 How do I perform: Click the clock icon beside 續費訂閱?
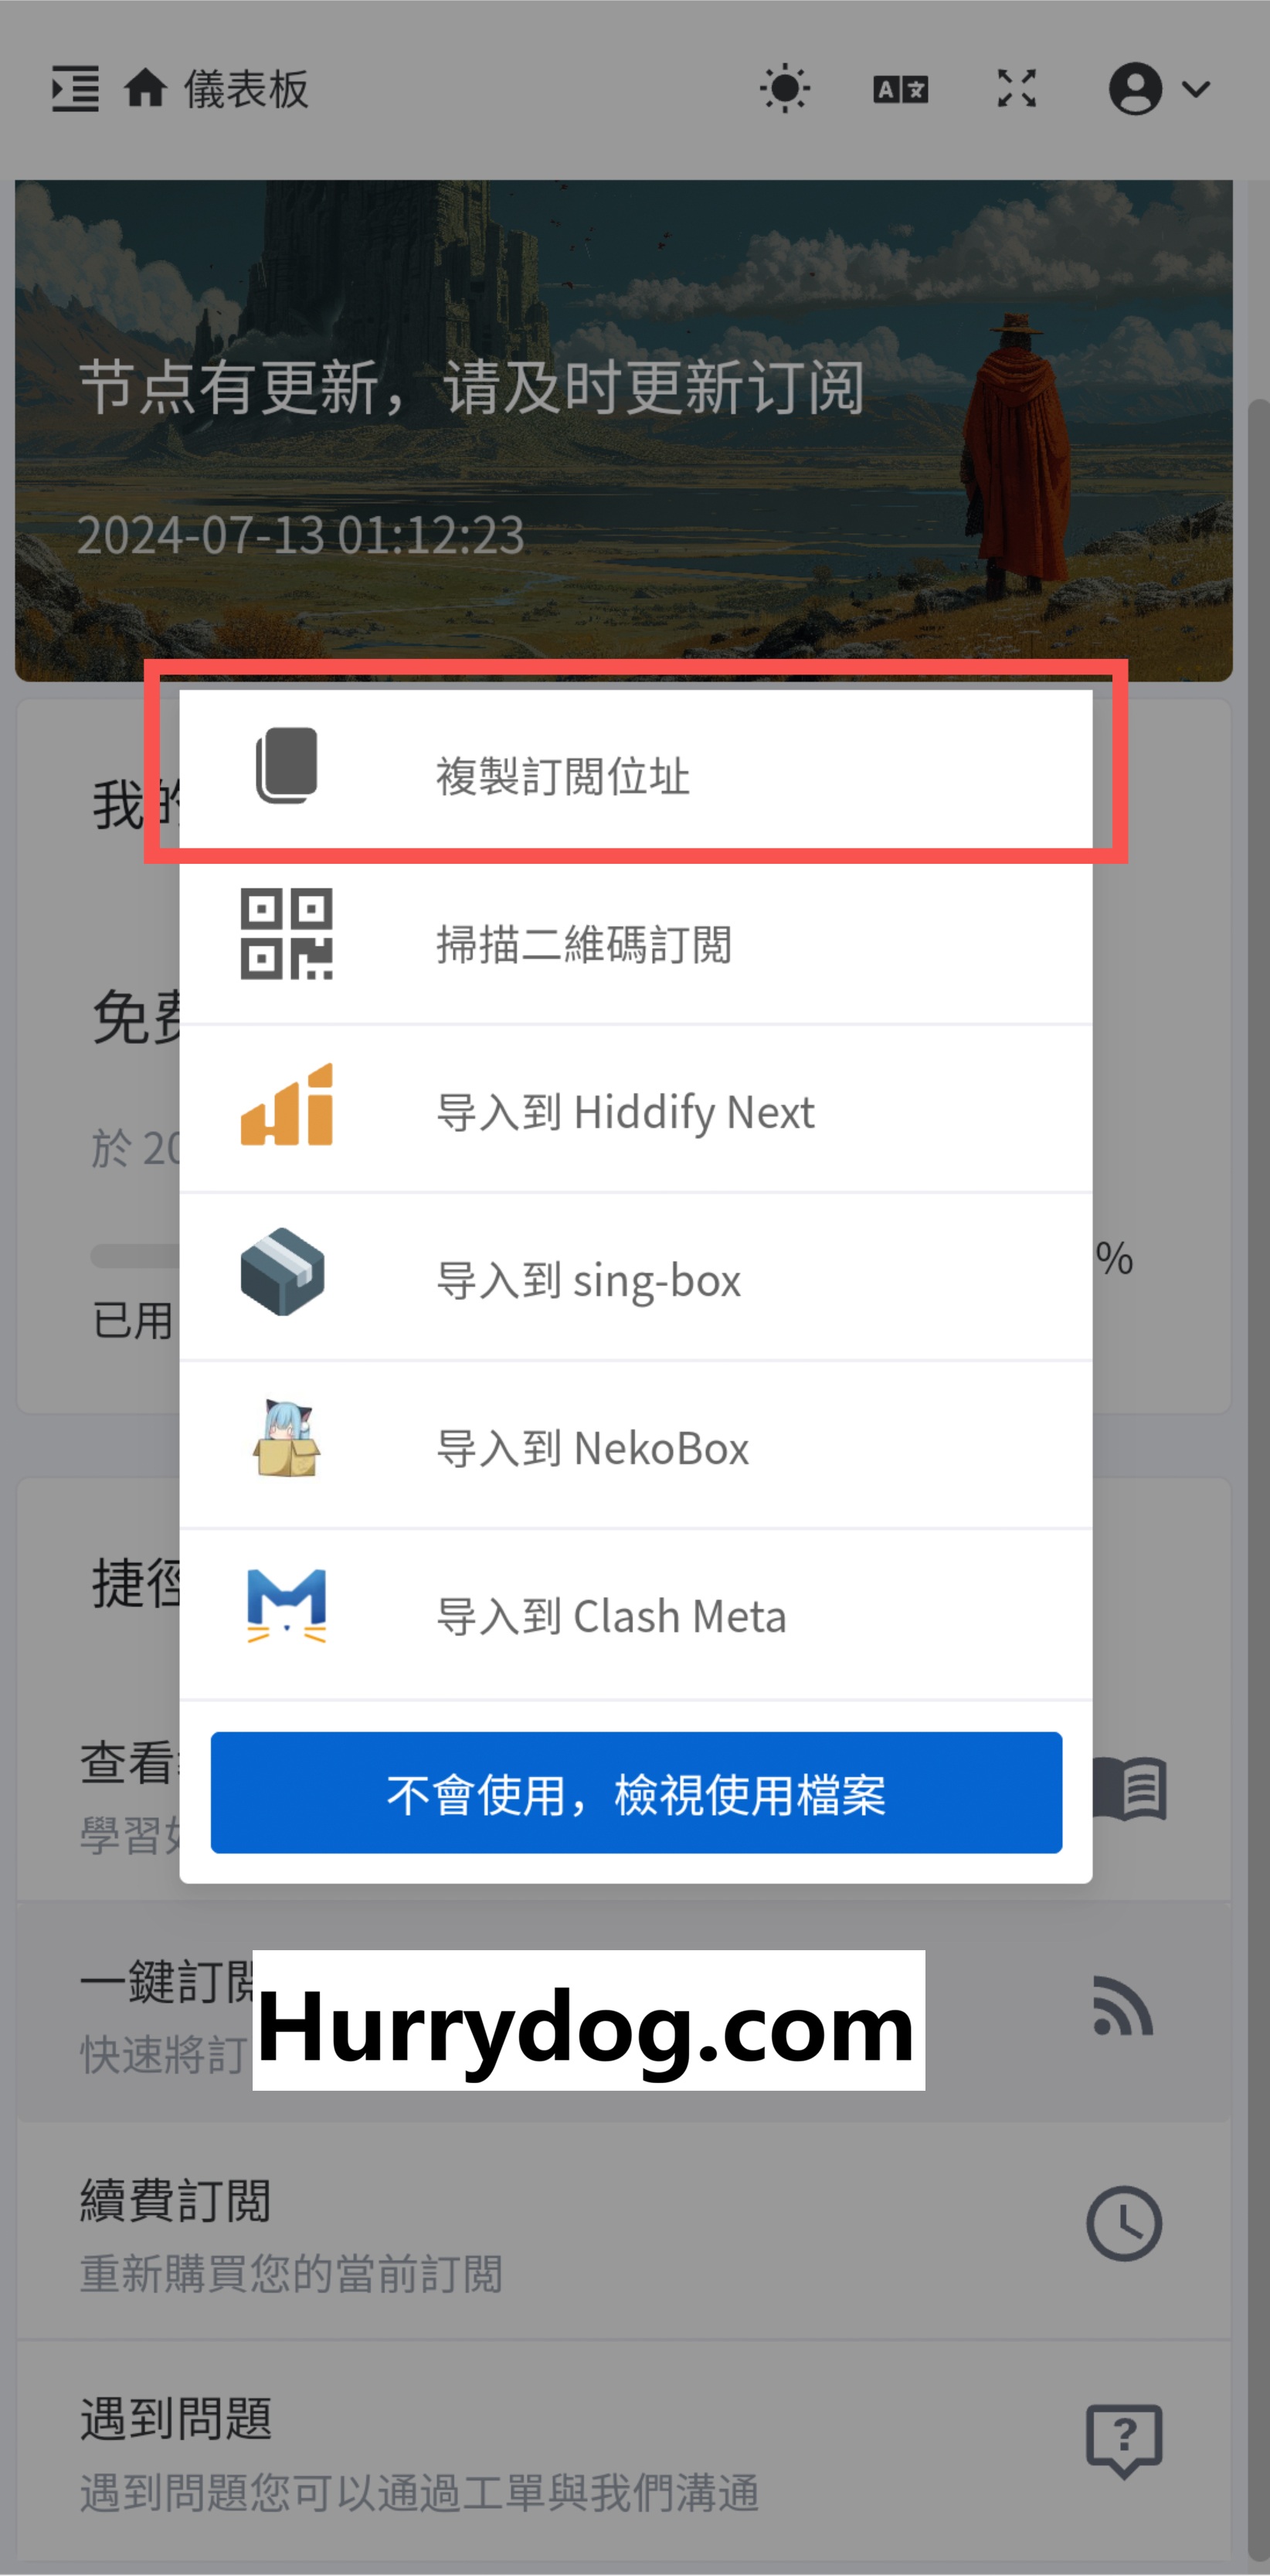click(1124, 2224)
